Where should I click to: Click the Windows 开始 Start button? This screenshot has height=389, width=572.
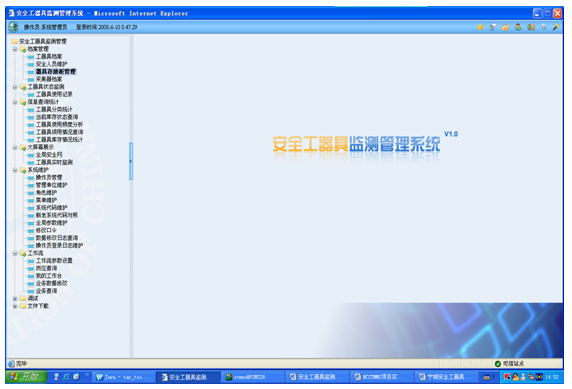point(26,377)
